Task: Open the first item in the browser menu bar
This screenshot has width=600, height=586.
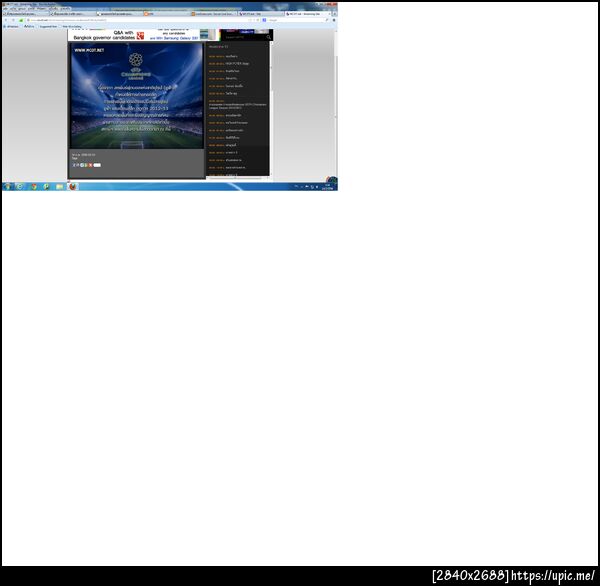Action: point(5,8)
